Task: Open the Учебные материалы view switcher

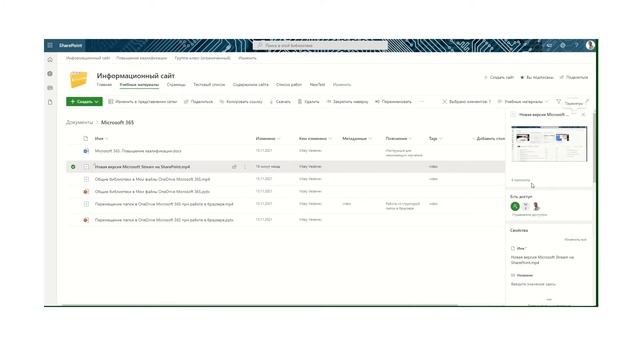Action: [x=522, y=102]
